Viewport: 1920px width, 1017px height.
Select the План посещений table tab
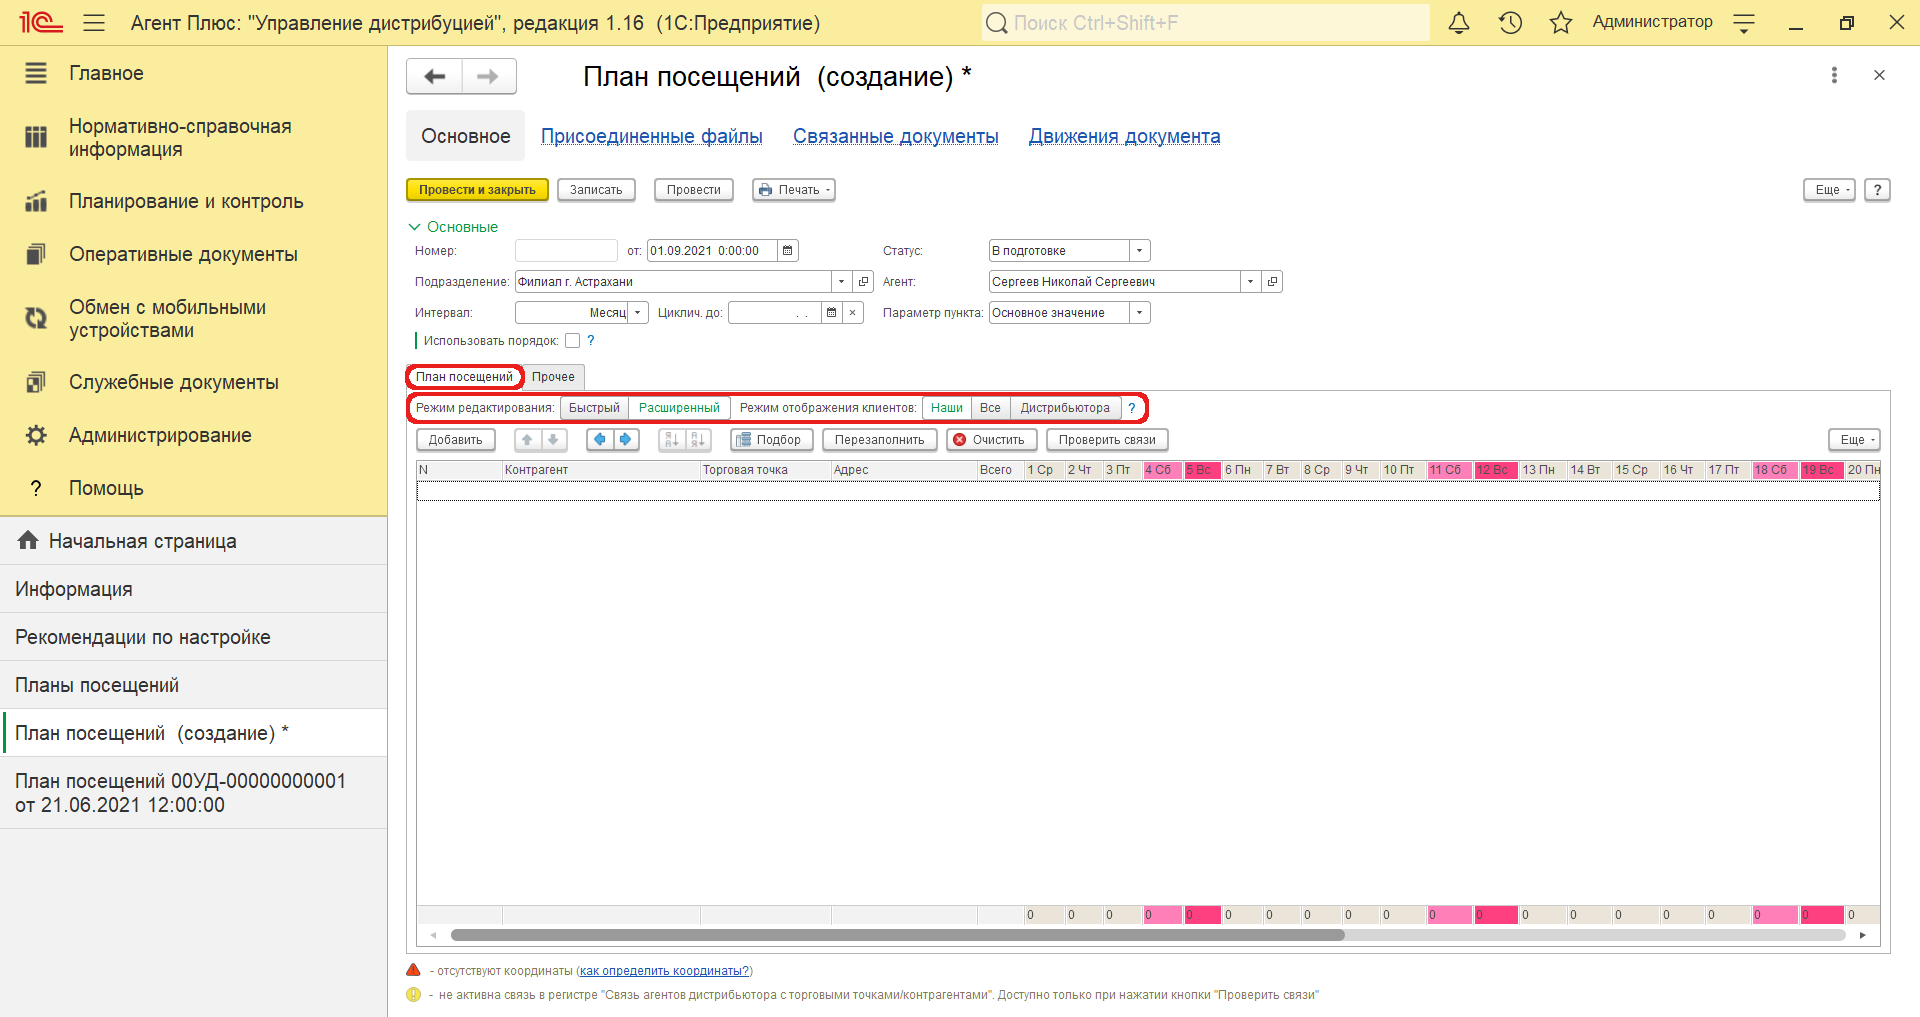[x=464, y=377]
